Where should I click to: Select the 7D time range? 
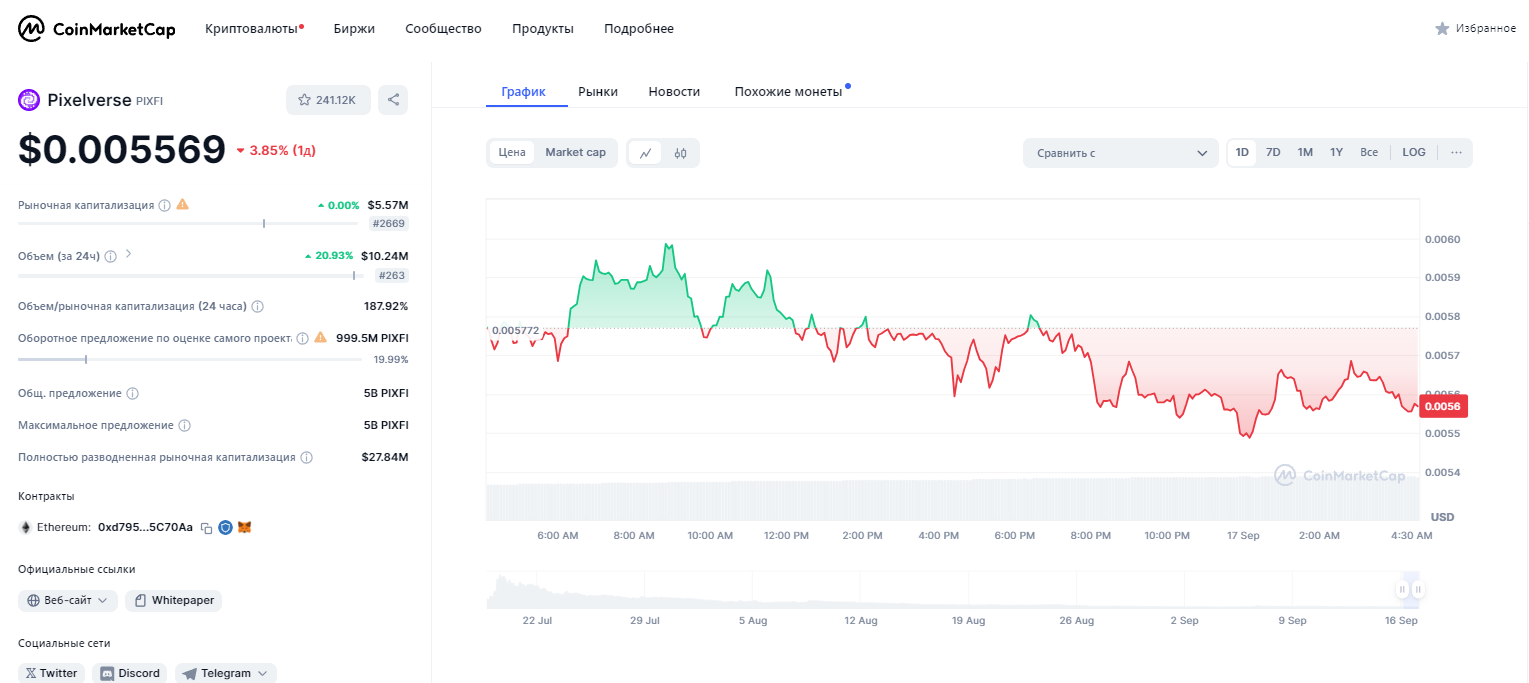coord(1273,153)
